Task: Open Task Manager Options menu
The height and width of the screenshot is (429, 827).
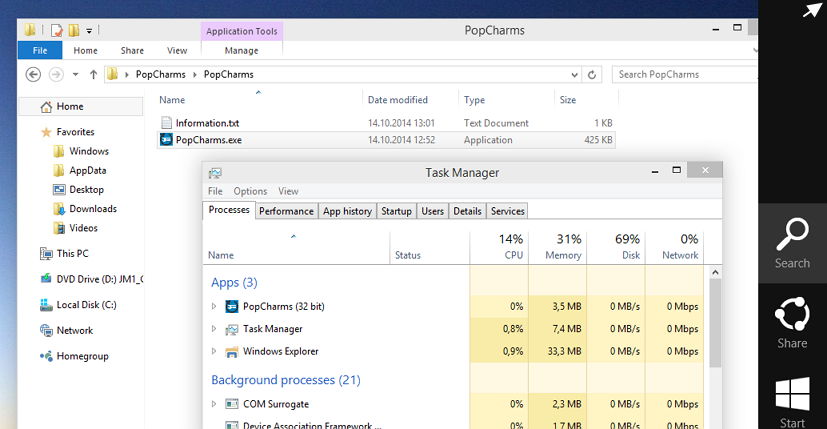Action: pyautogui.click(x=251, y=191)
